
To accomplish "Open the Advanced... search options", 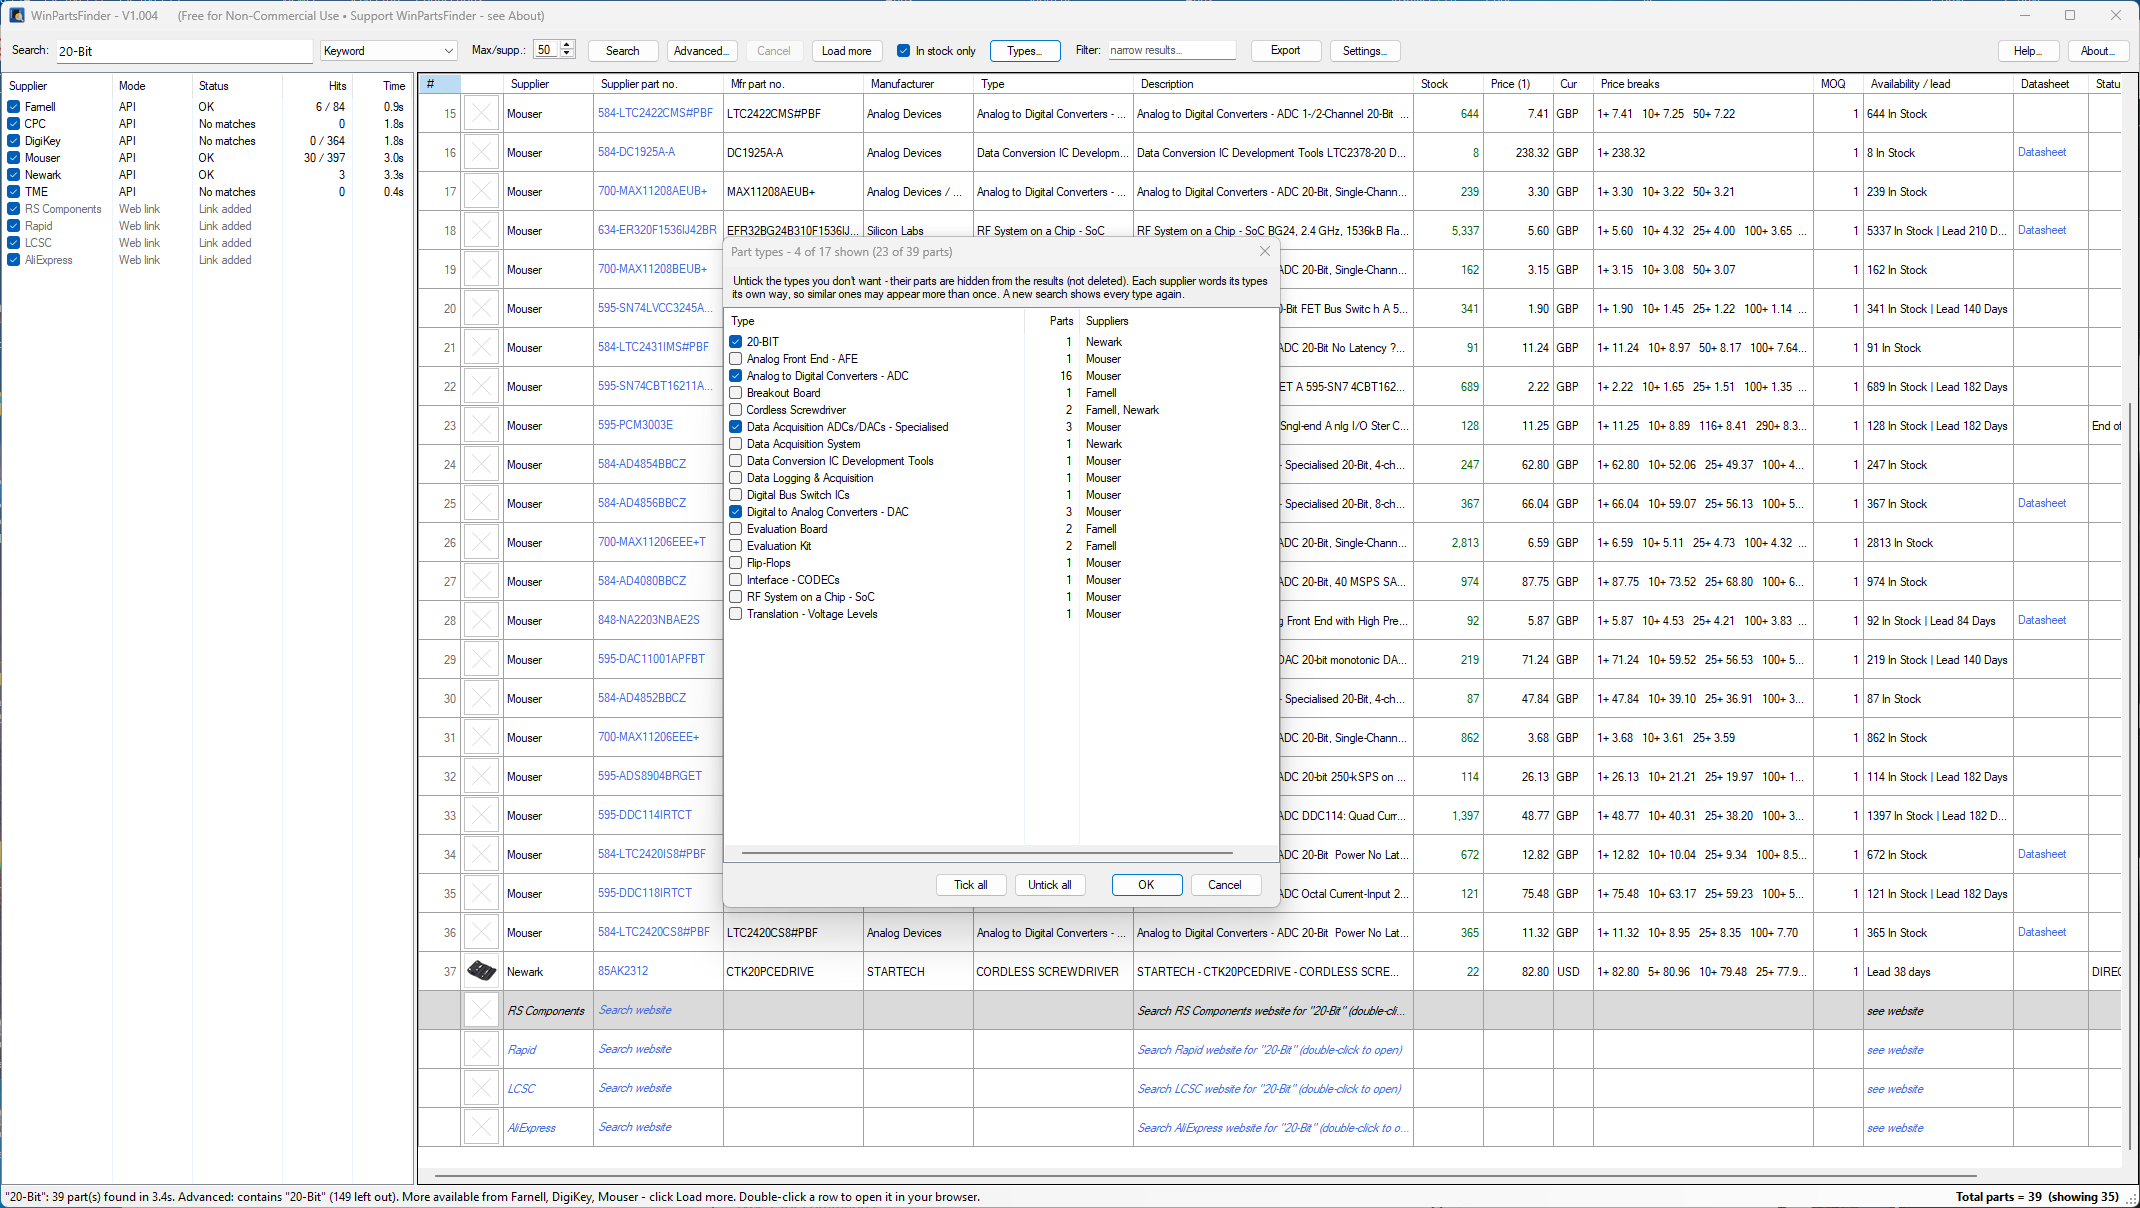I will (x=701, y=51).
